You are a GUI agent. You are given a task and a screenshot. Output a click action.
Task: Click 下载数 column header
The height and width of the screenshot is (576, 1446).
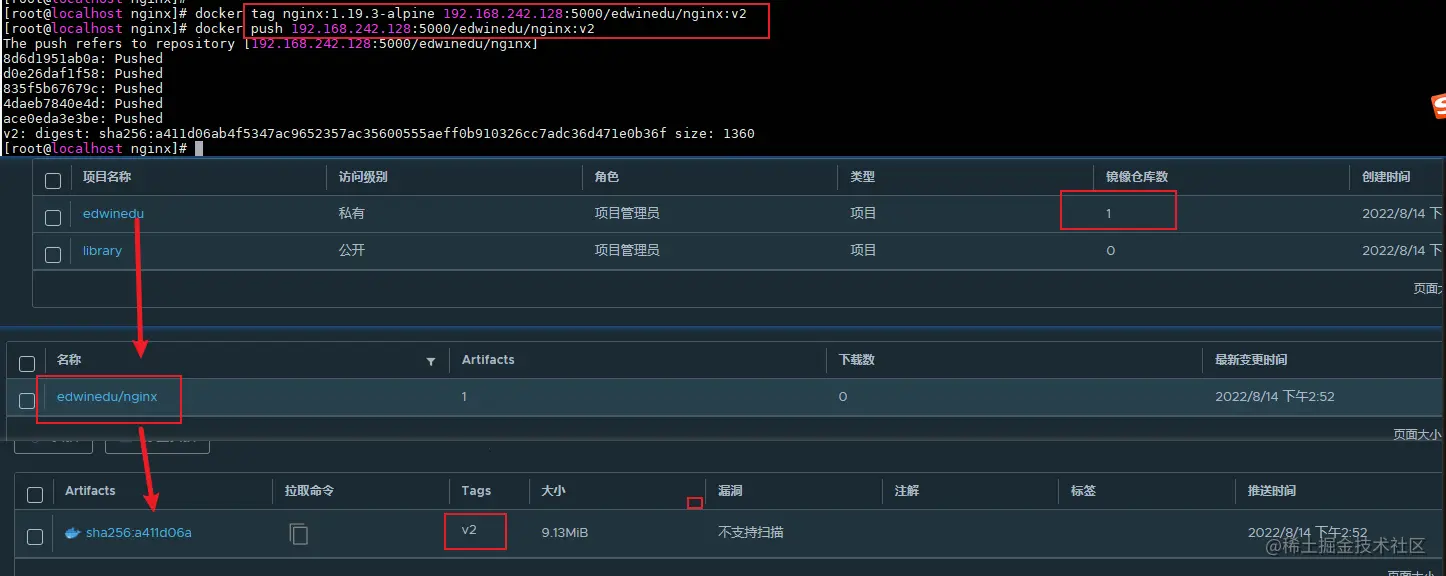coord(856,359)
